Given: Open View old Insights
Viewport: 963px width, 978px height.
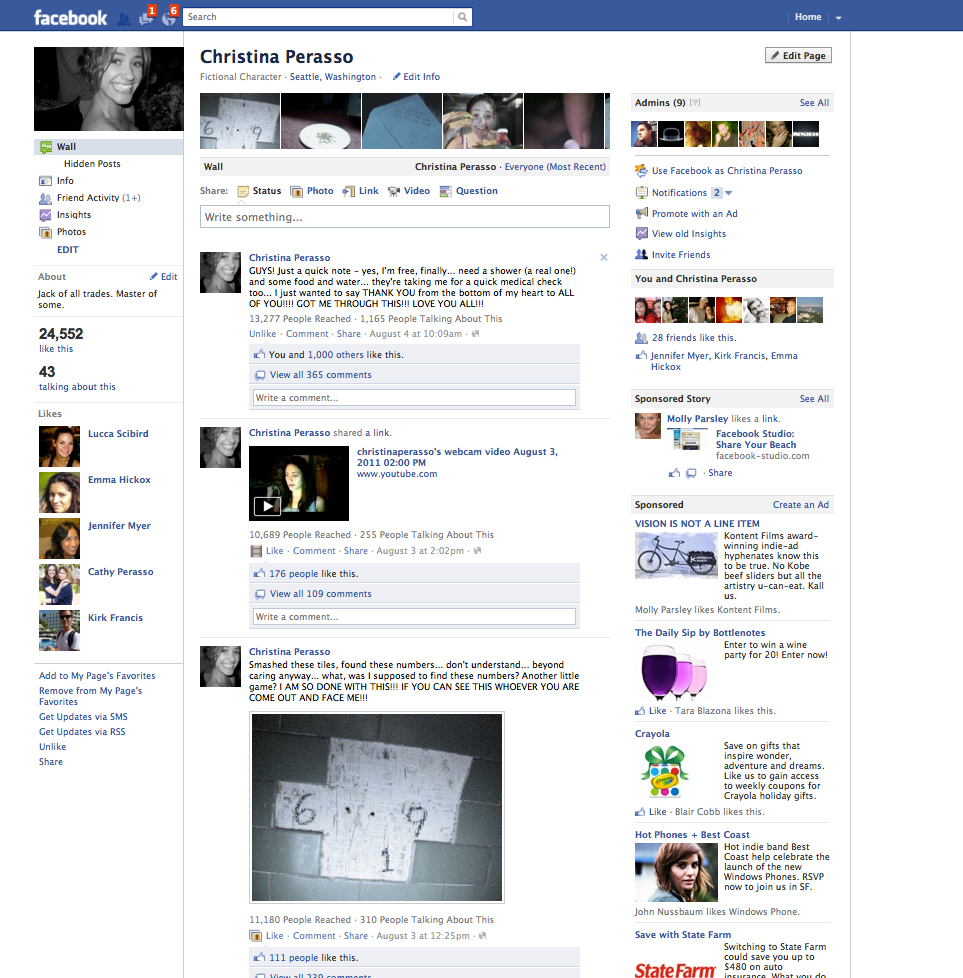Looking at the screenshot, I should click(689, 234).
